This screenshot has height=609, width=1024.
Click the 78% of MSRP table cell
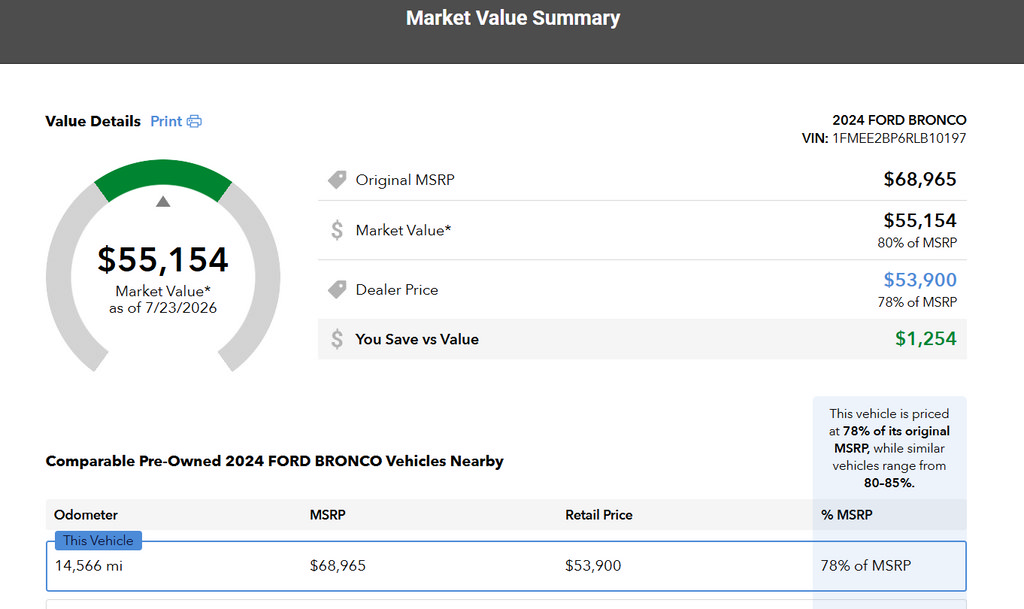coord(865,565)
